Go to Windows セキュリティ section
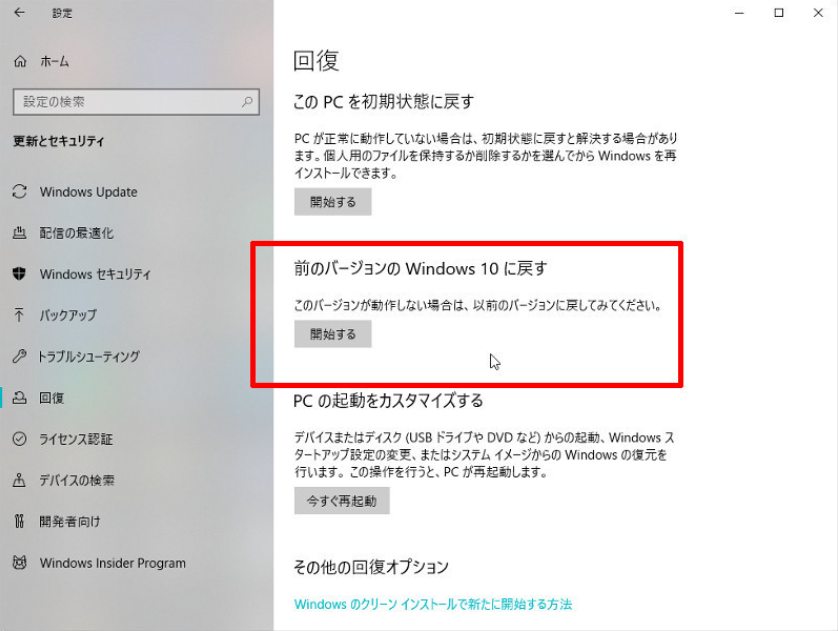Screen dimensions: 838x631 click(95, 274)
